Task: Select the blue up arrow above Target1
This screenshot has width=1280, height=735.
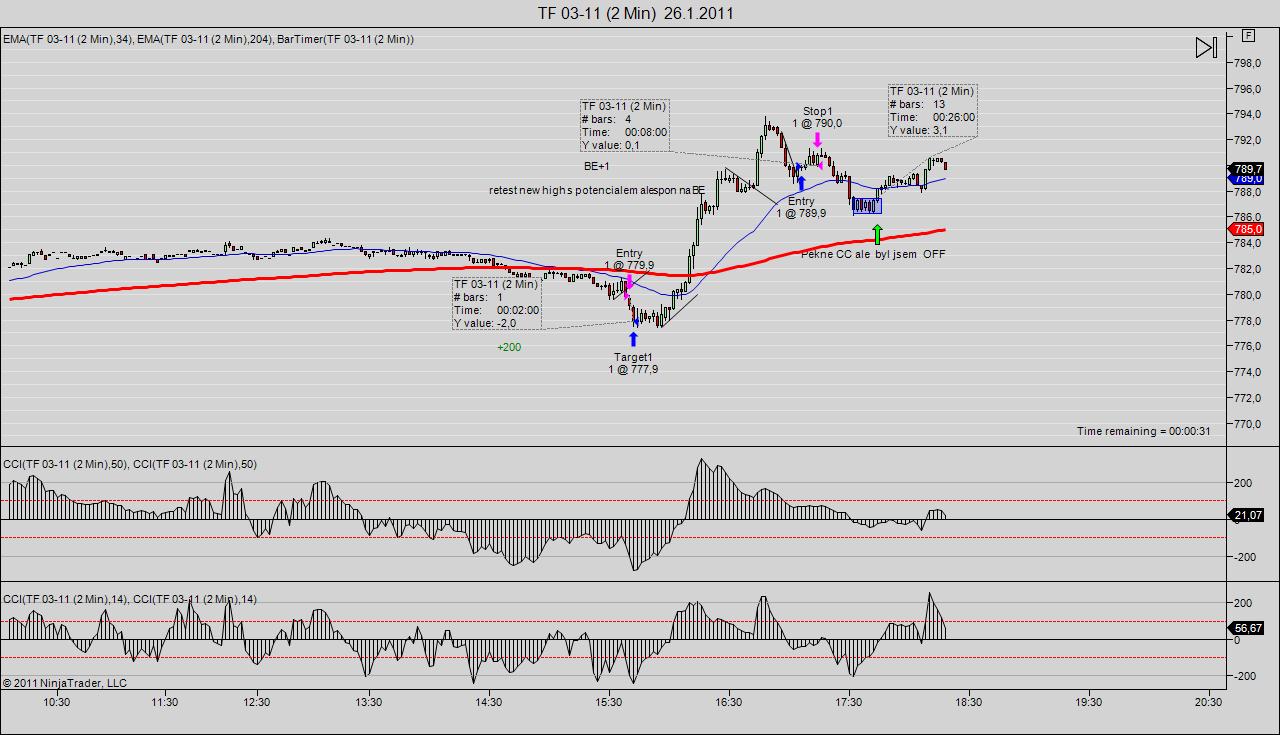Action: pos(633,338)
